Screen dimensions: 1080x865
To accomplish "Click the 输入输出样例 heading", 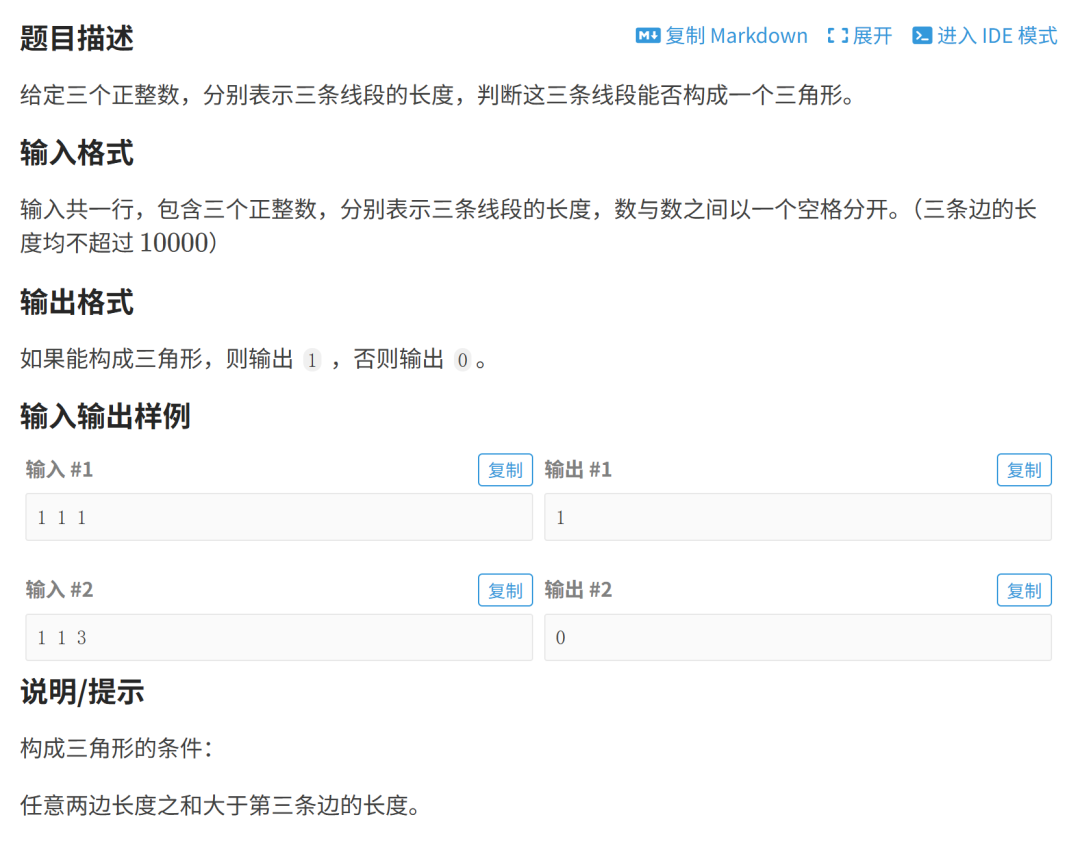I will point(105,417).
